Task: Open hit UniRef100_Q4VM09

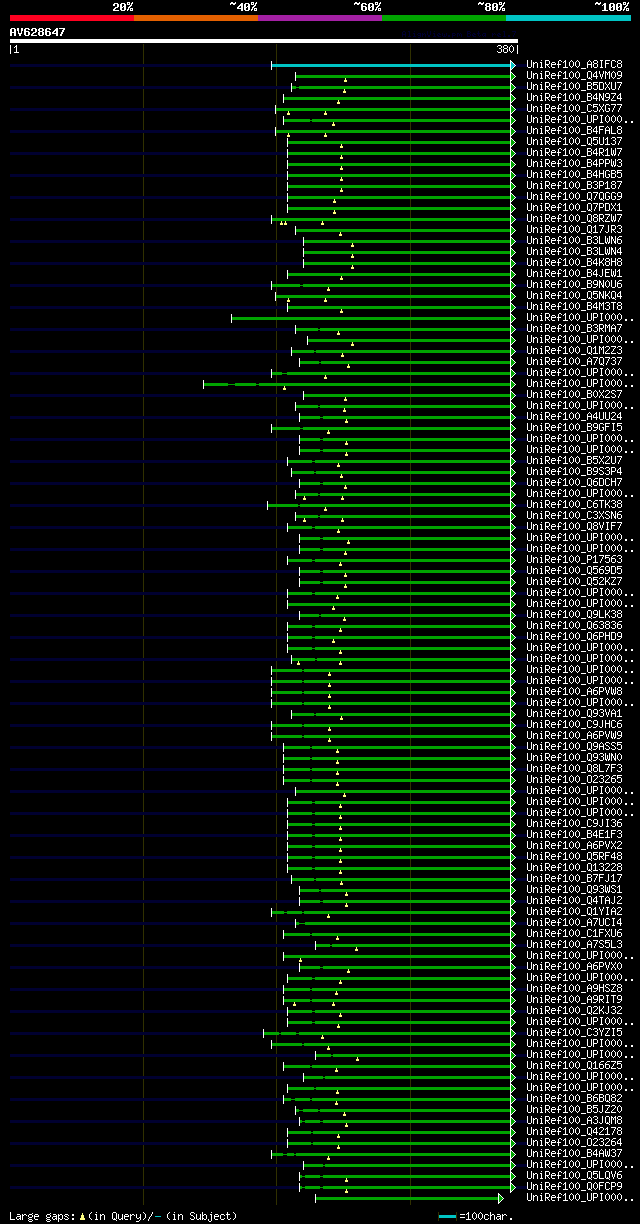Action: (574, 76)
